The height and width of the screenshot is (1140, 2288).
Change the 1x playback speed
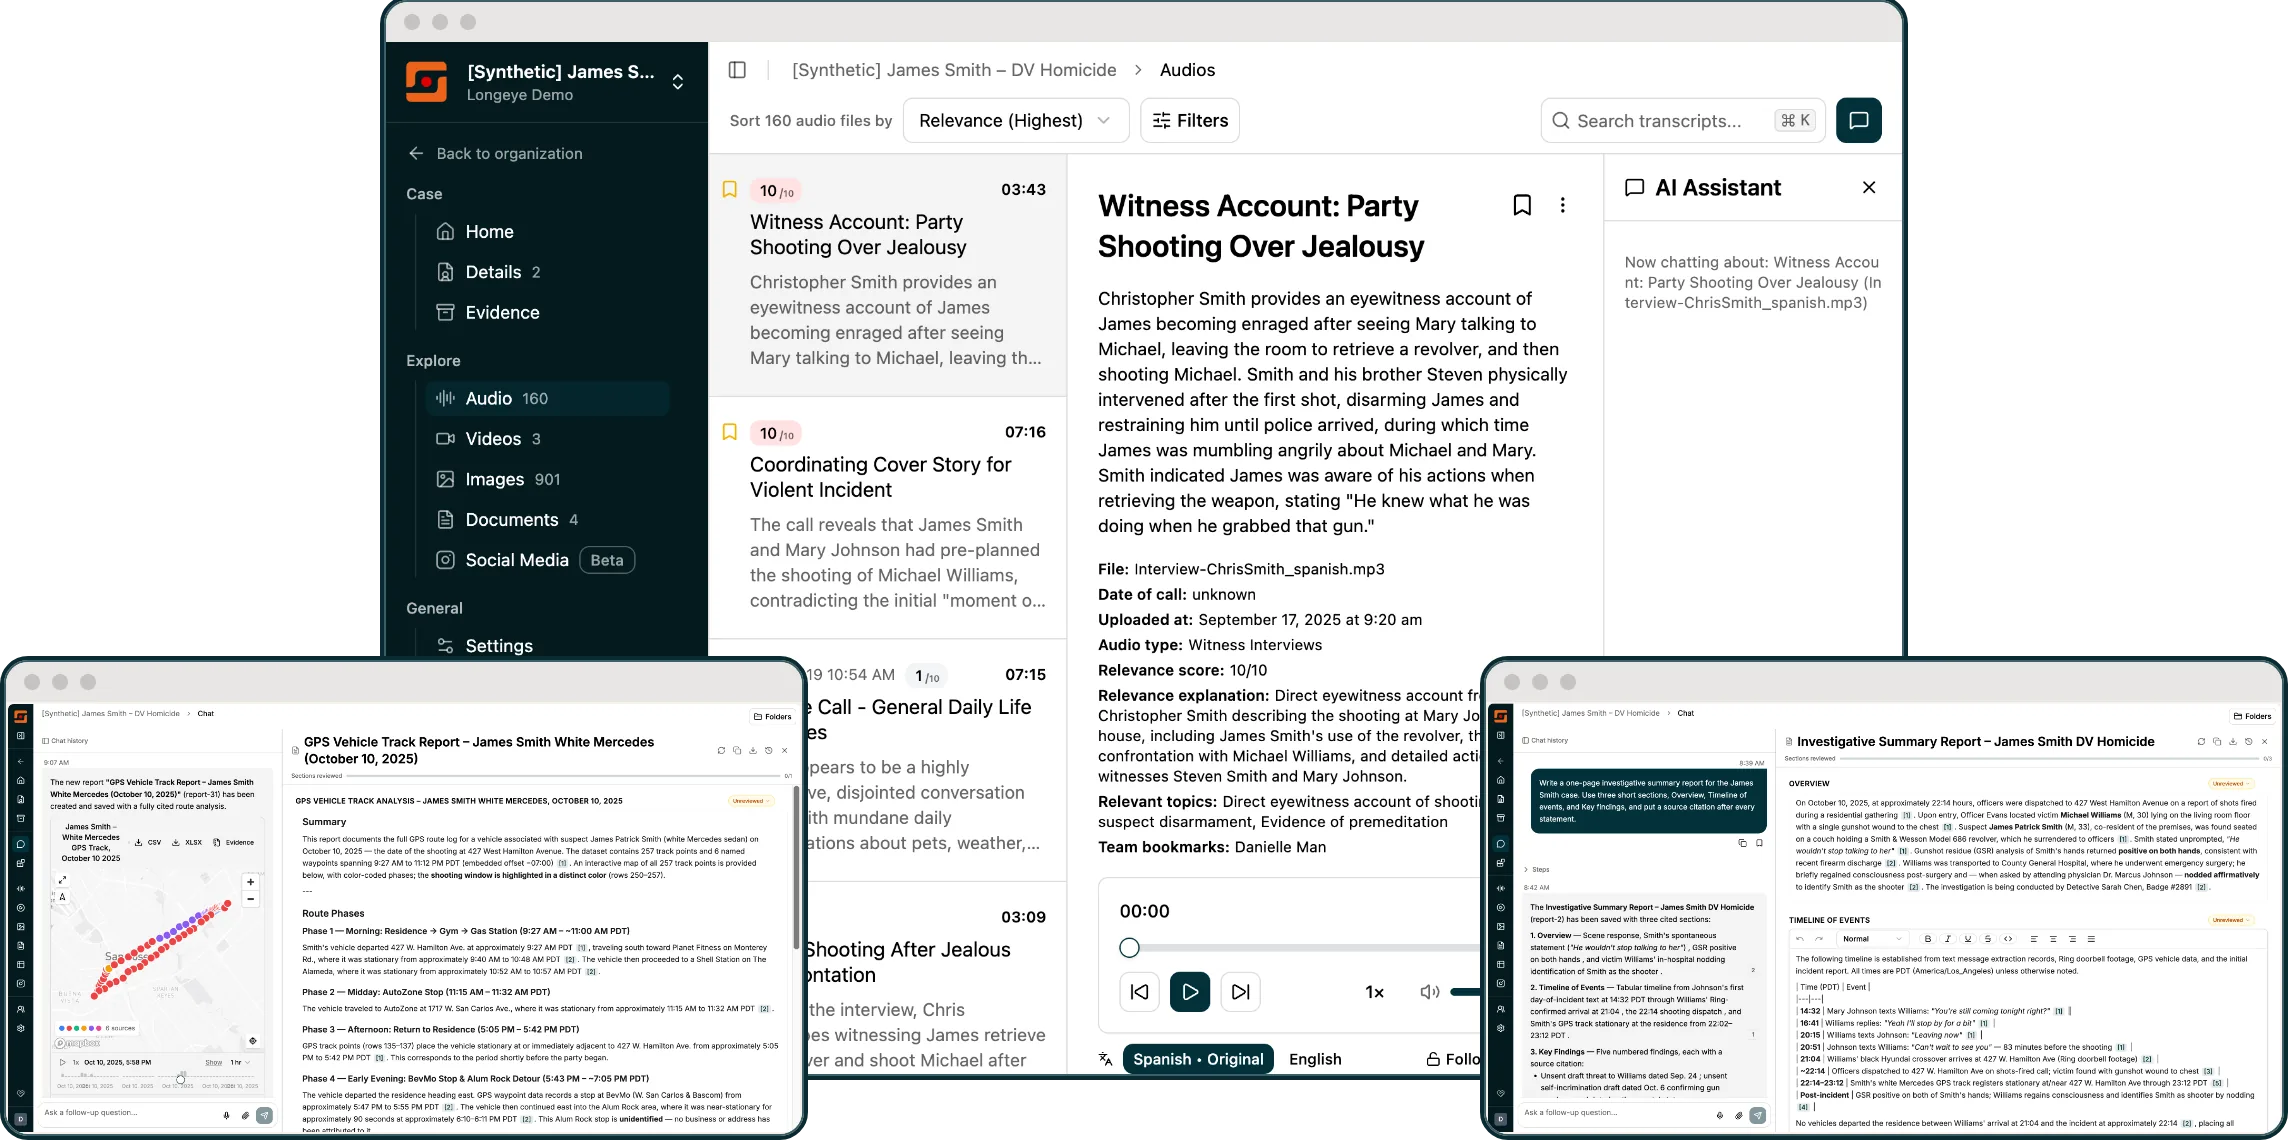[x=1375, y=992]
